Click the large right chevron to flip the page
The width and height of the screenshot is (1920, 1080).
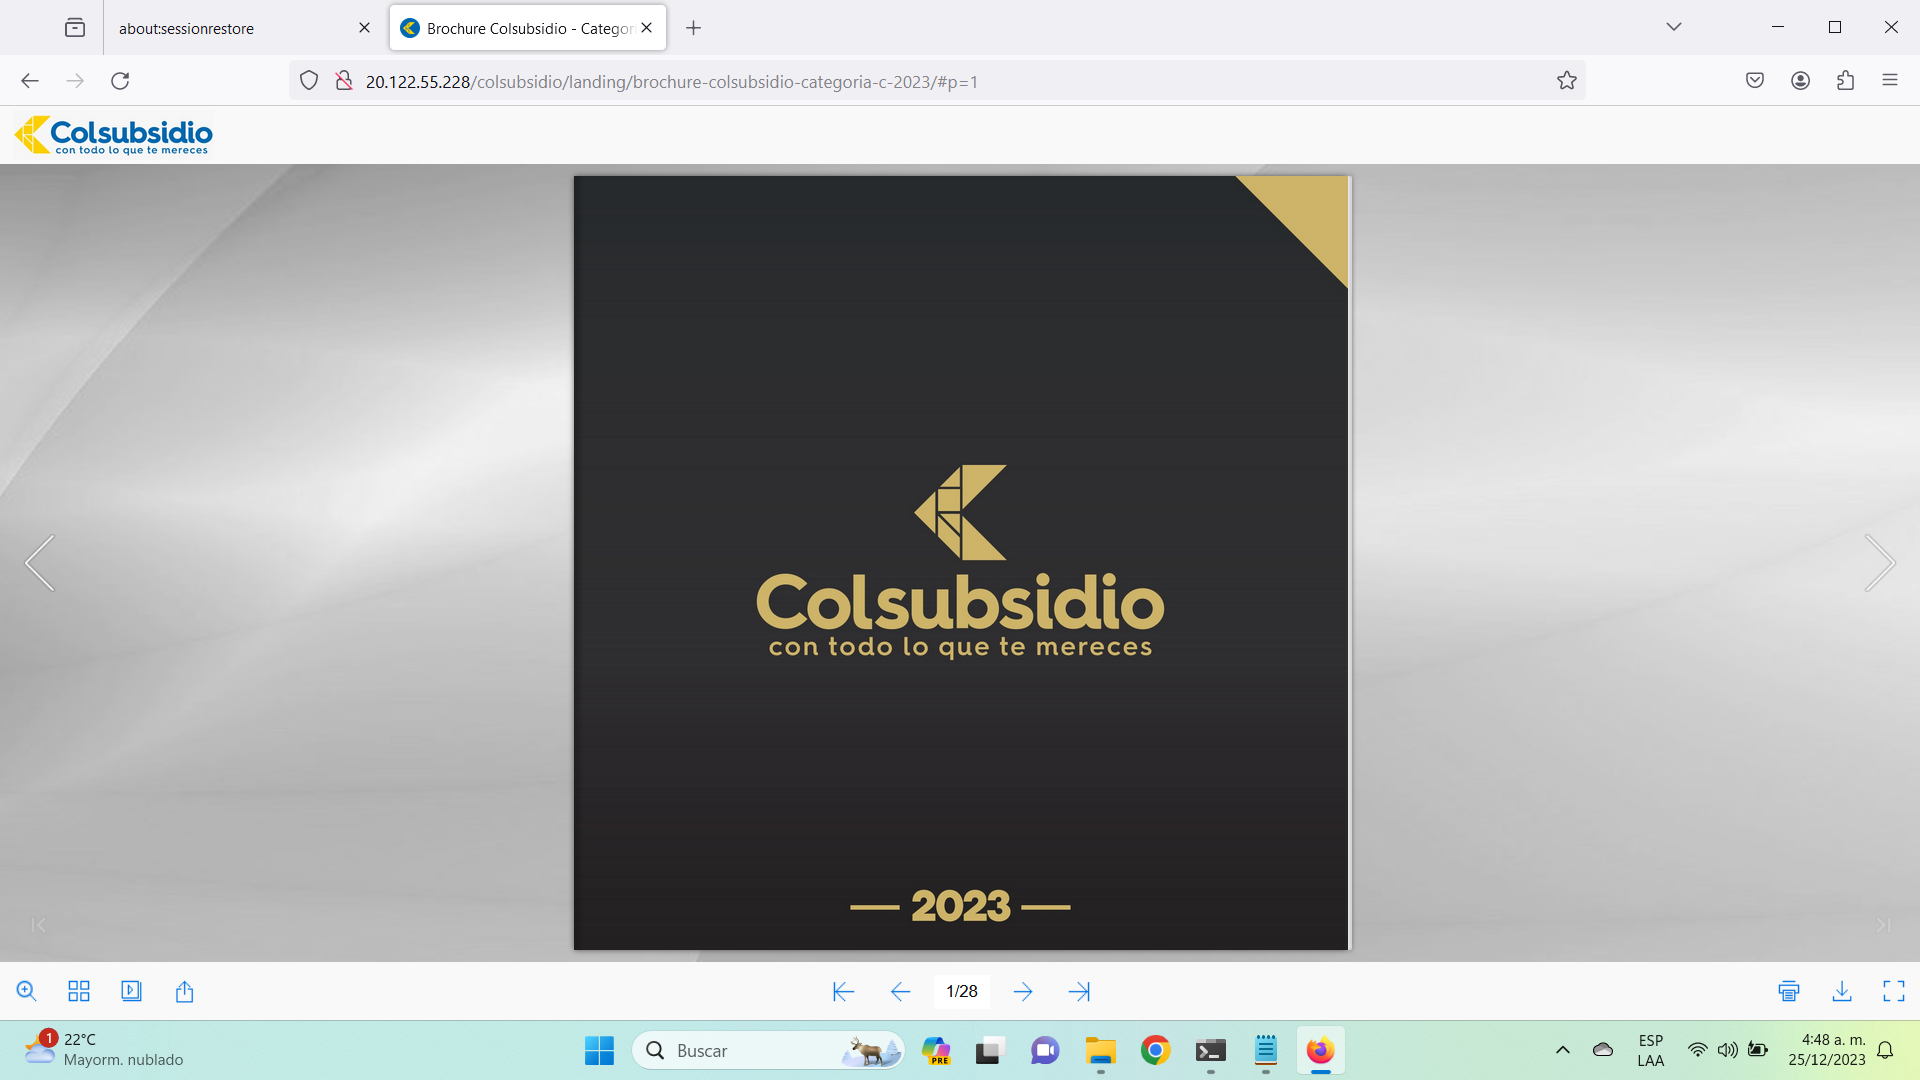[1880, 563]
